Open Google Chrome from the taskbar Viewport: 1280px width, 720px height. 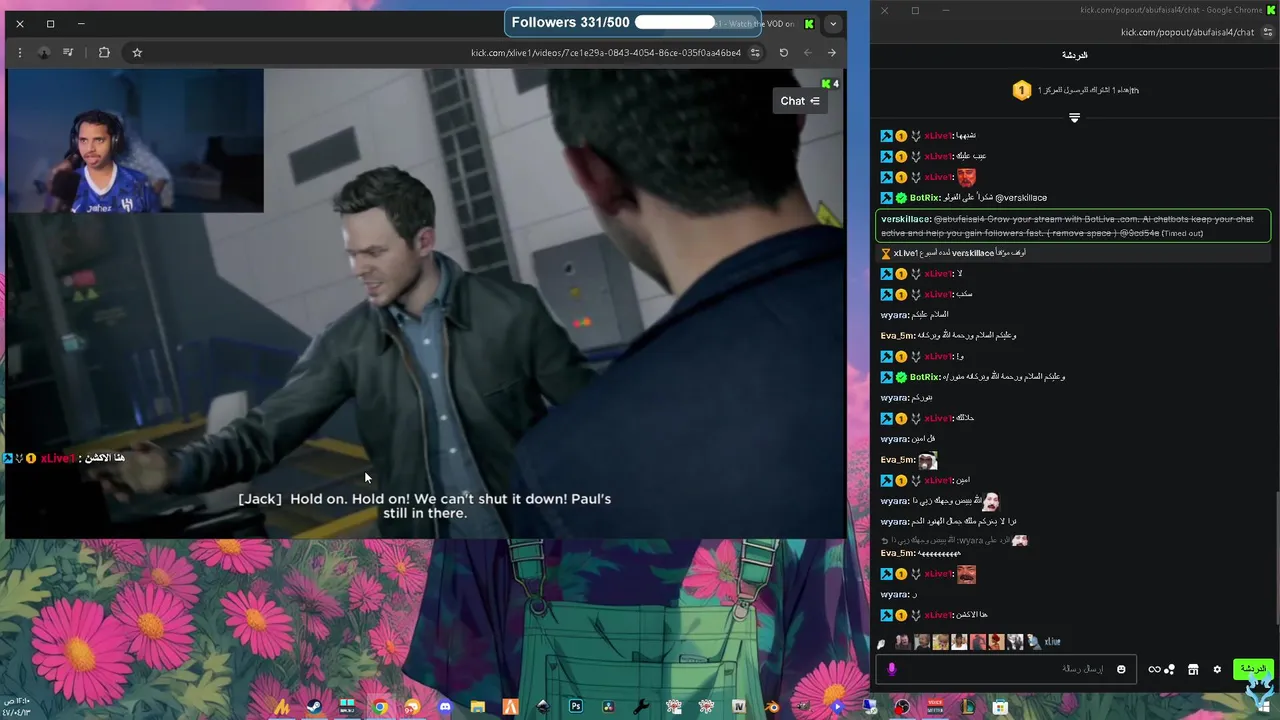380,707
